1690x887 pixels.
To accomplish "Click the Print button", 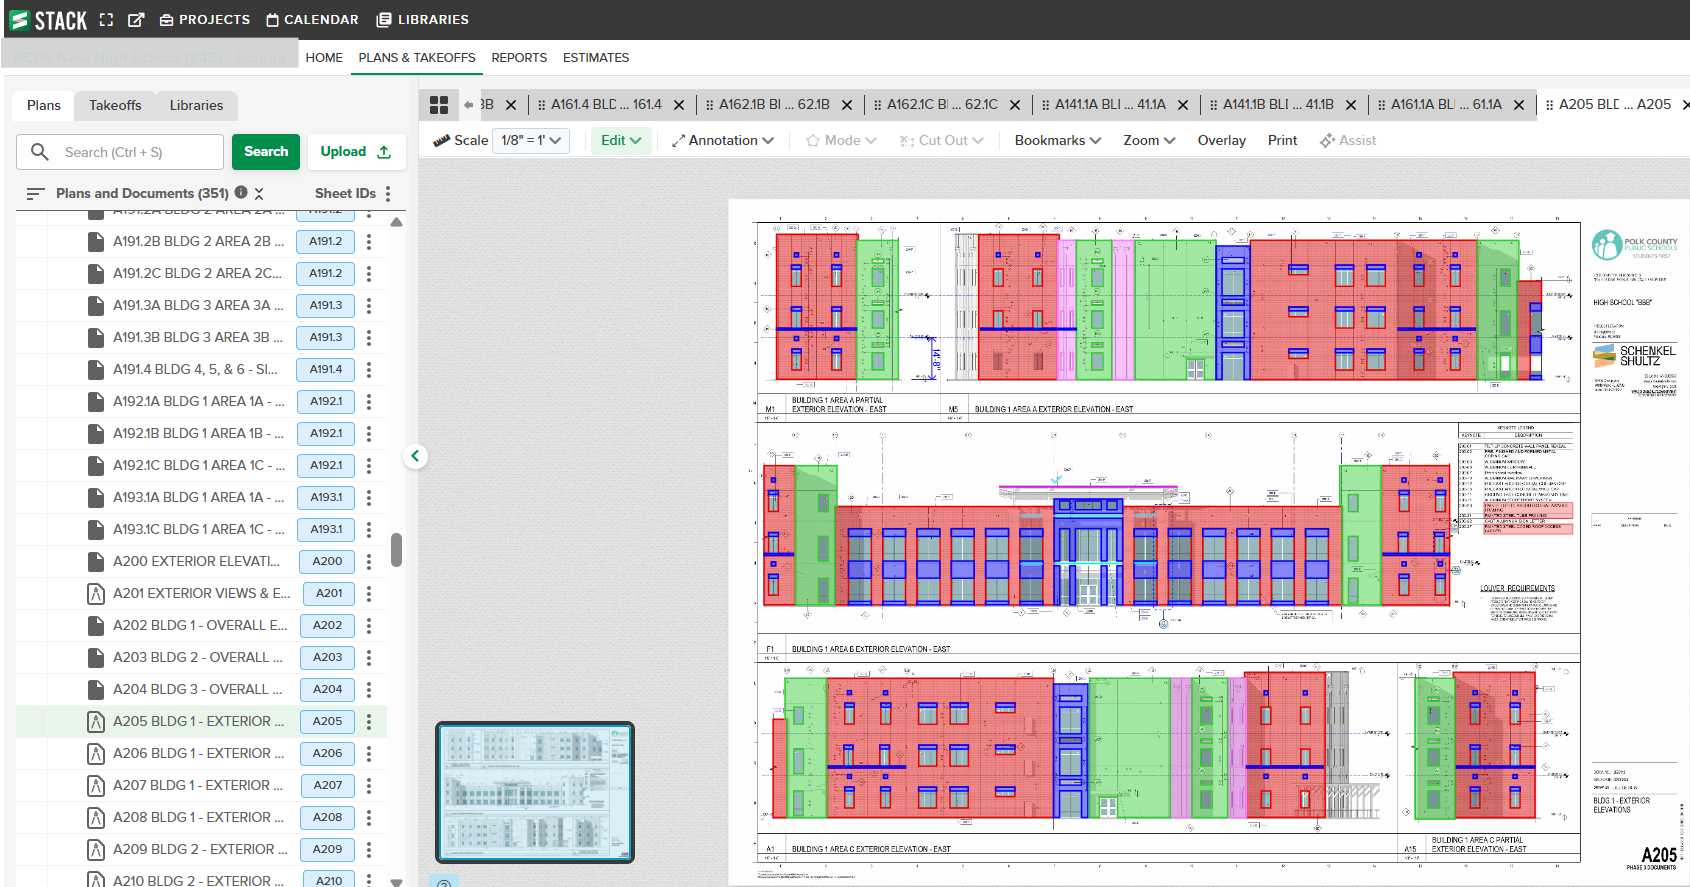I will tap(1282, 141).
